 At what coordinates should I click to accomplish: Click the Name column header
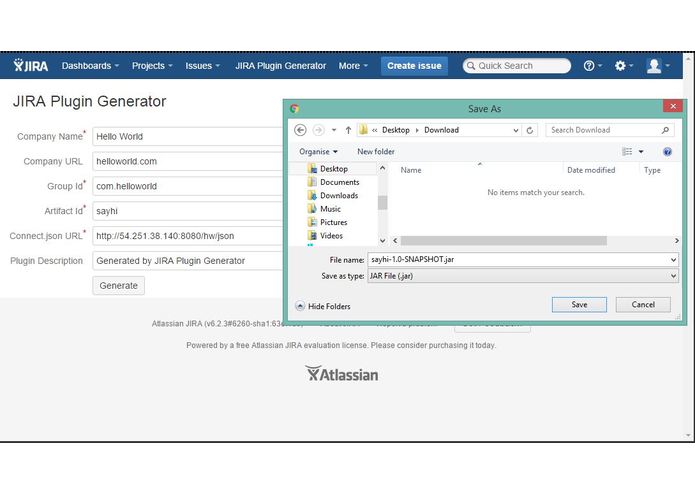coord(411,170)
